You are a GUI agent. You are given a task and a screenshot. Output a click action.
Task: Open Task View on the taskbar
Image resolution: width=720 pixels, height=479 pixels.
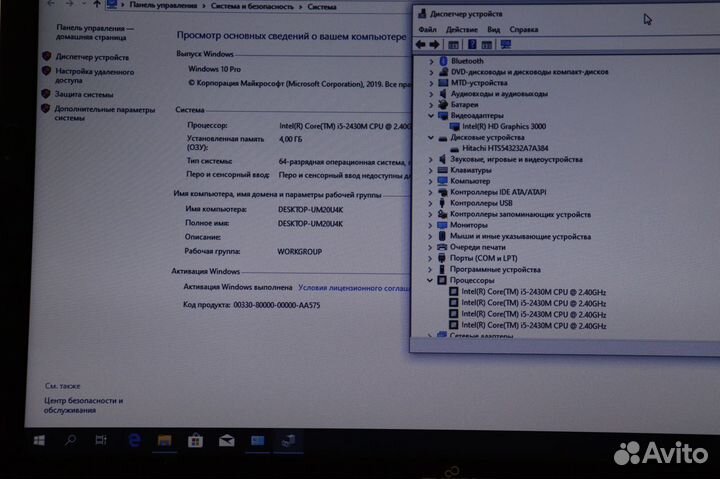[x=101, y=441]
